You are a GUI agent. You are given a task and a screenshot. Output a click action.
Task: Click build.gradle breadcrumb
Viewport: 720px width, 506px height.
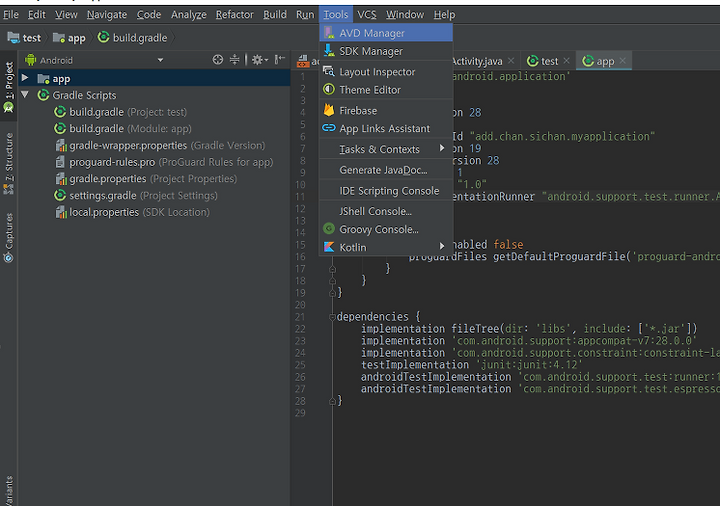pyautogui.click(x=133, y=38)
